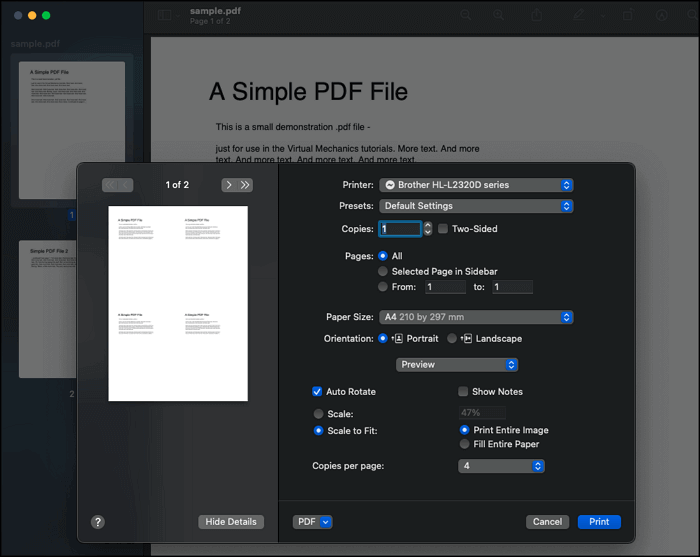
Task: Open the PDF options menu button
Action: click(312, 522)
